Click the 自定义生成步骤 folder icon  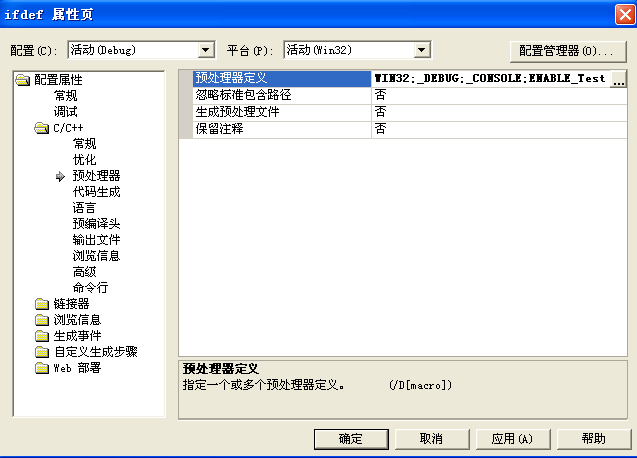(x=41, y=352)
